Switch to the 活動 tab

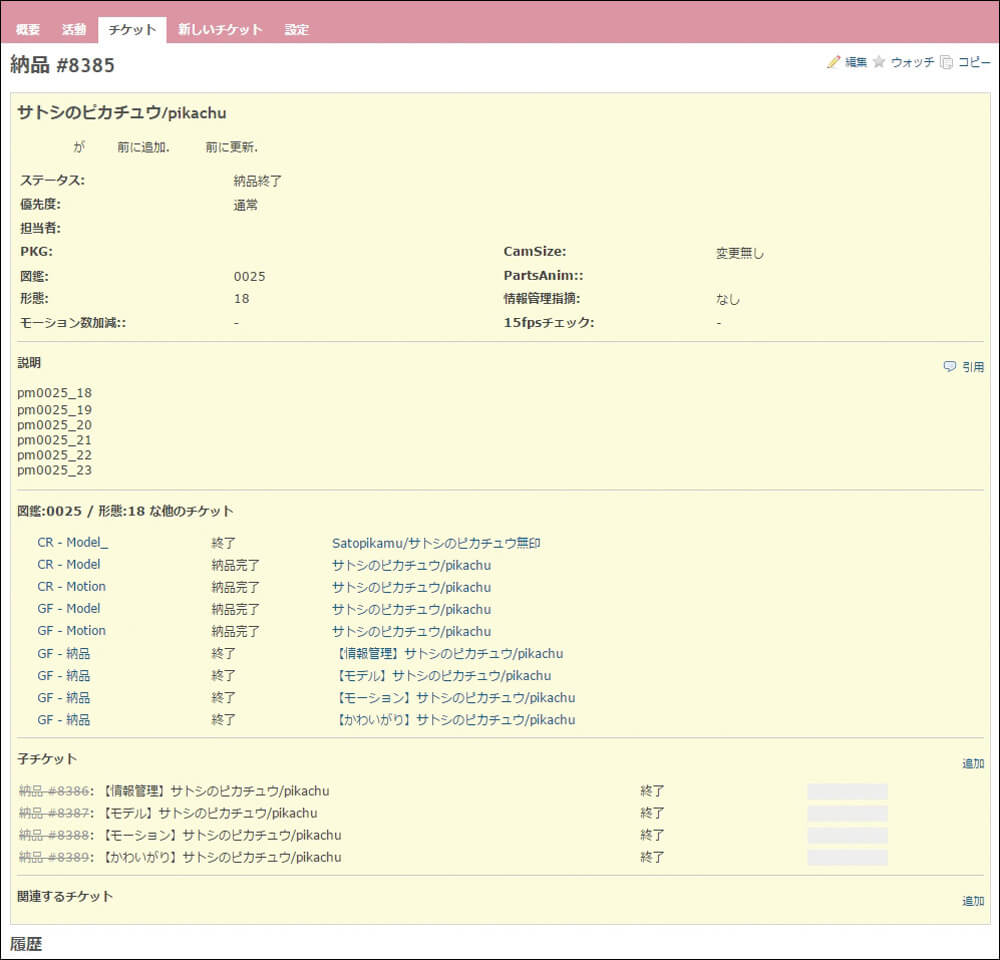(74, 29)
